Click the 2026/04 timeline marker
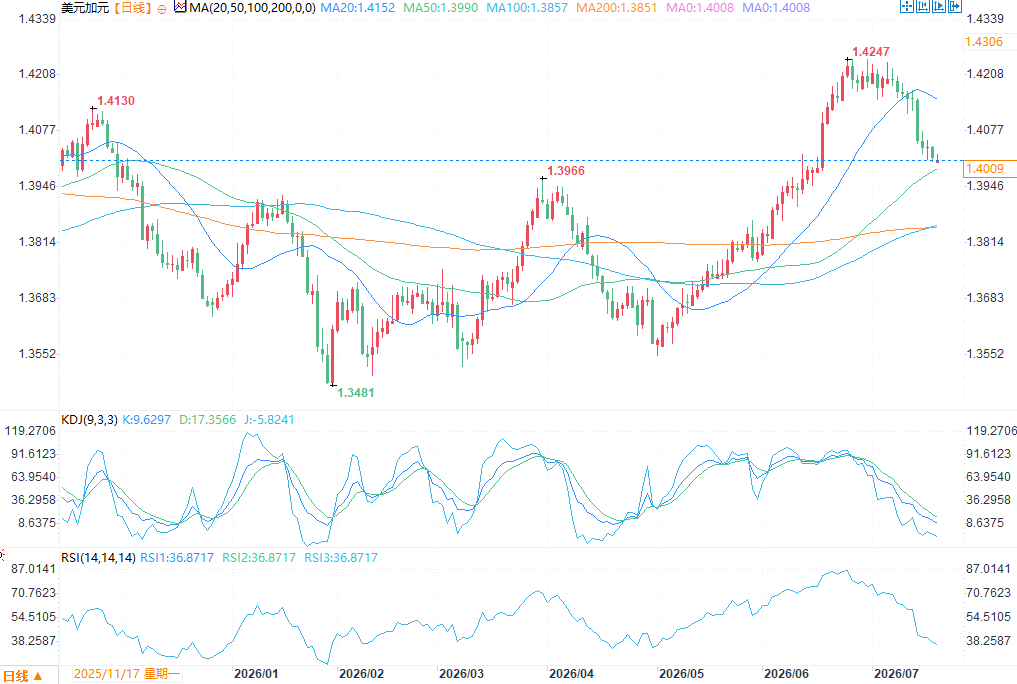The image size is (1017, 684). [x=571, y=674]
